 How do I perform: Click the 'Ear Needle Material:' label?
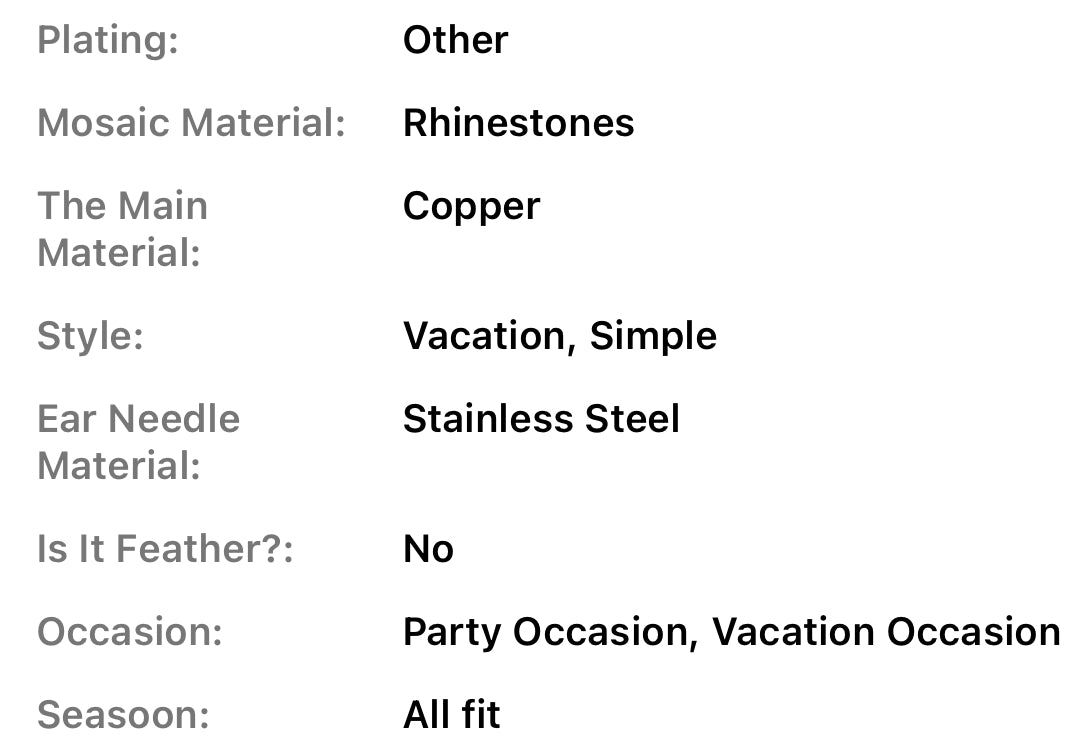point(138,442)
